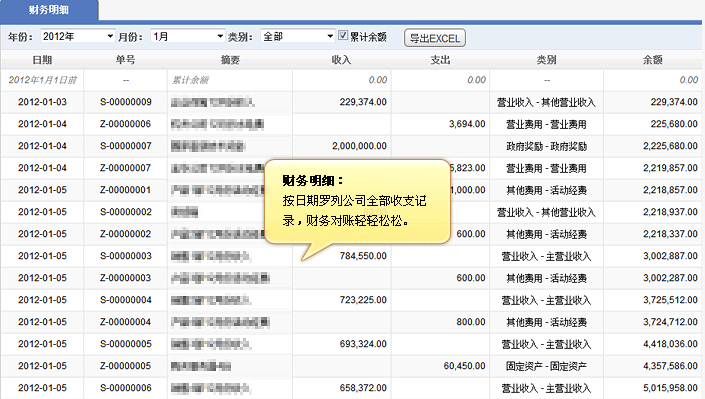705x399 pixels.
Task: Click the 导出EXCEL button
Action: (x=435, y=38)
